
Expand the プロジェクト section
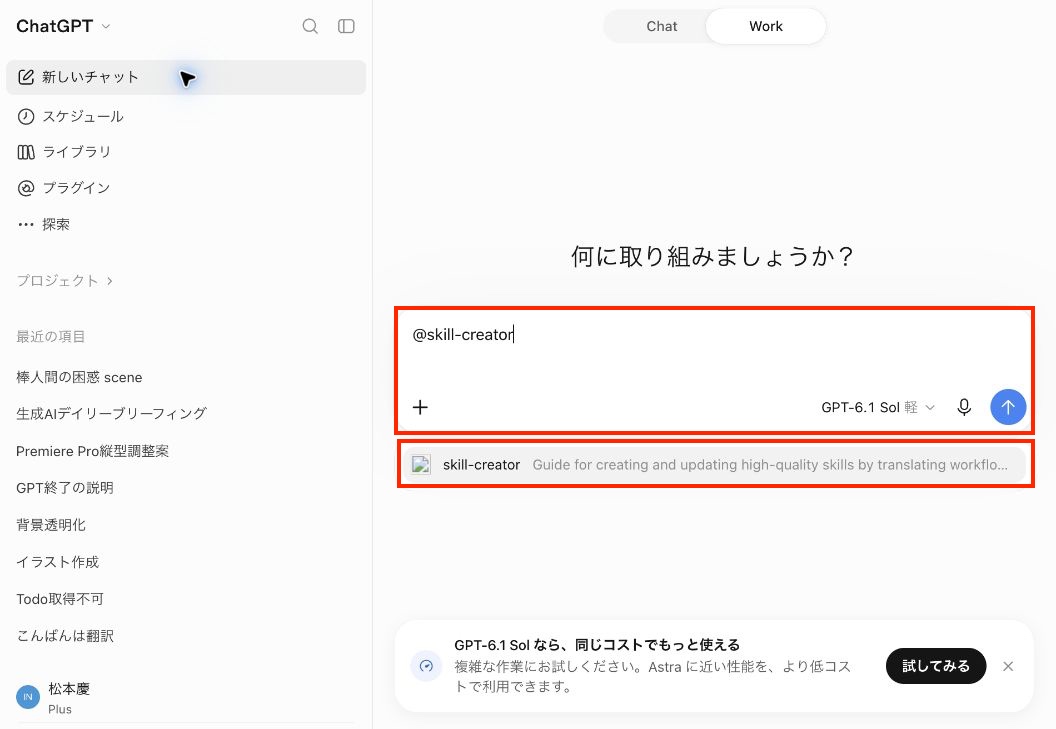pos(65,281)
